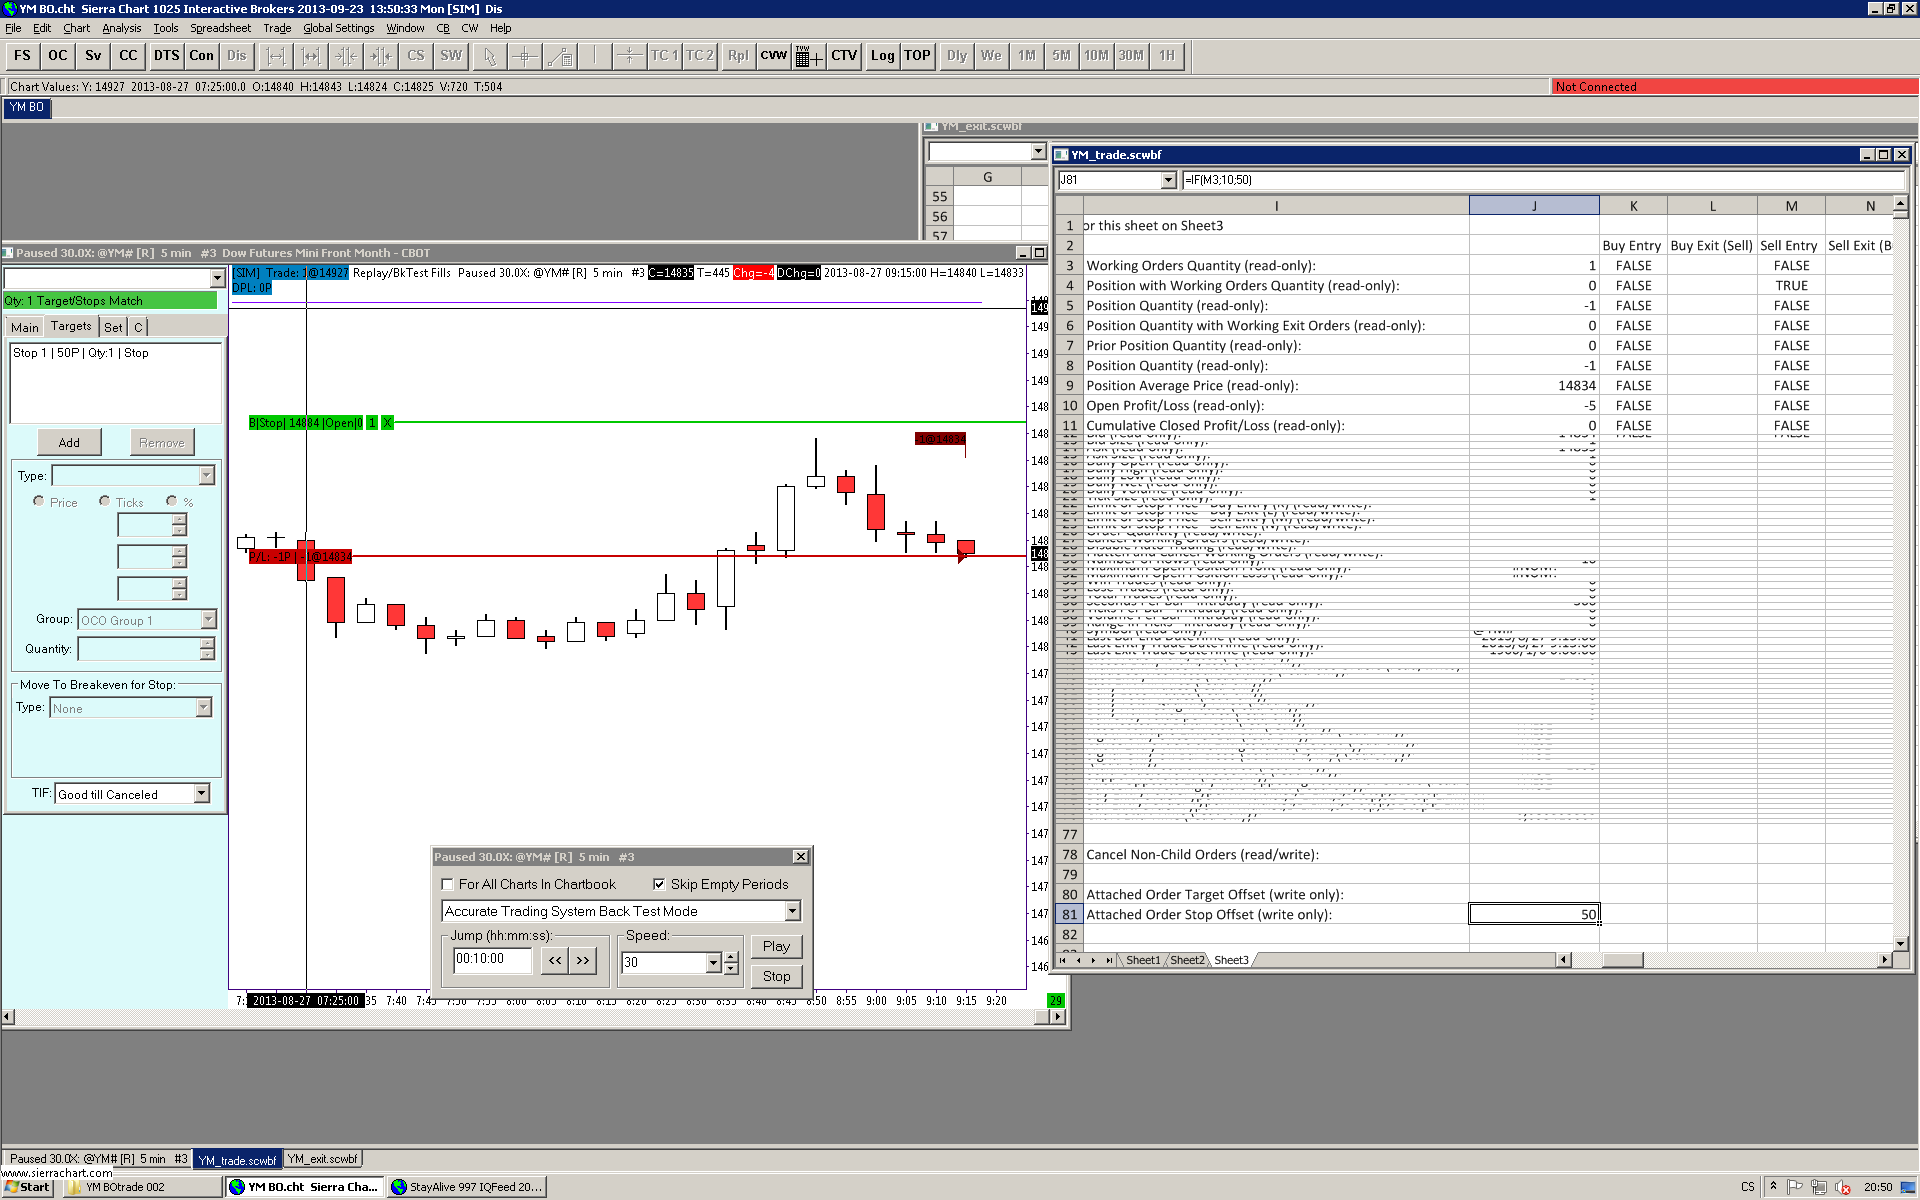Screen dimensions: 1920x1200
Task: Switch chart to Dly daily timeframe
Action: coord(957,56)
